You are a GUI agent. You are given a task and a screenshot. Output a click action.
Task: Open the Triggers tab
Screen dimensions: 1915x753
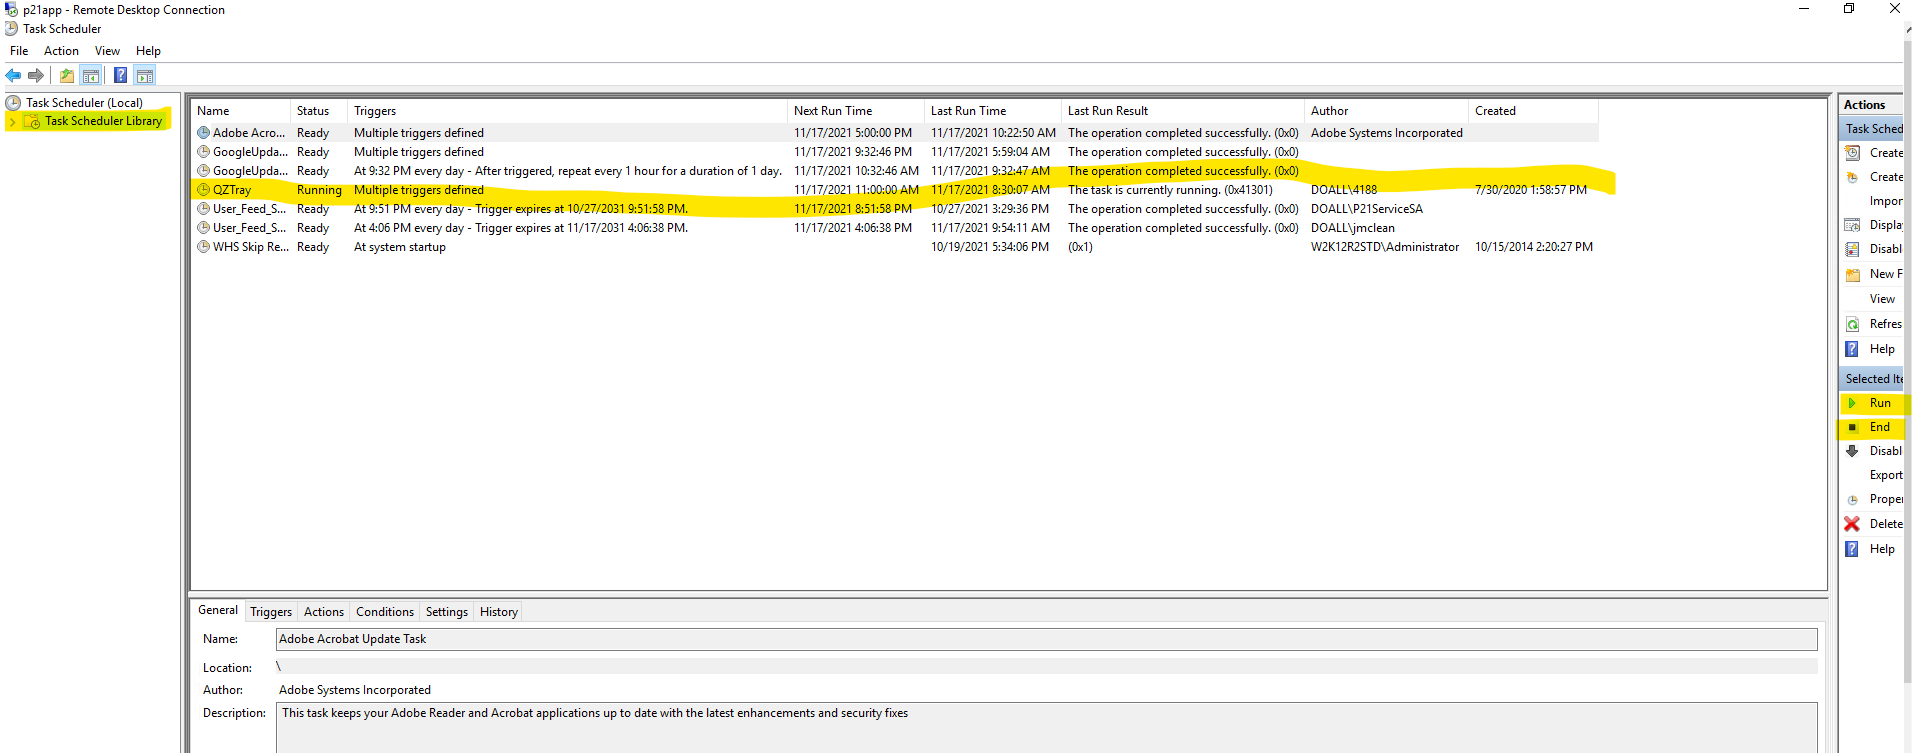271,612
